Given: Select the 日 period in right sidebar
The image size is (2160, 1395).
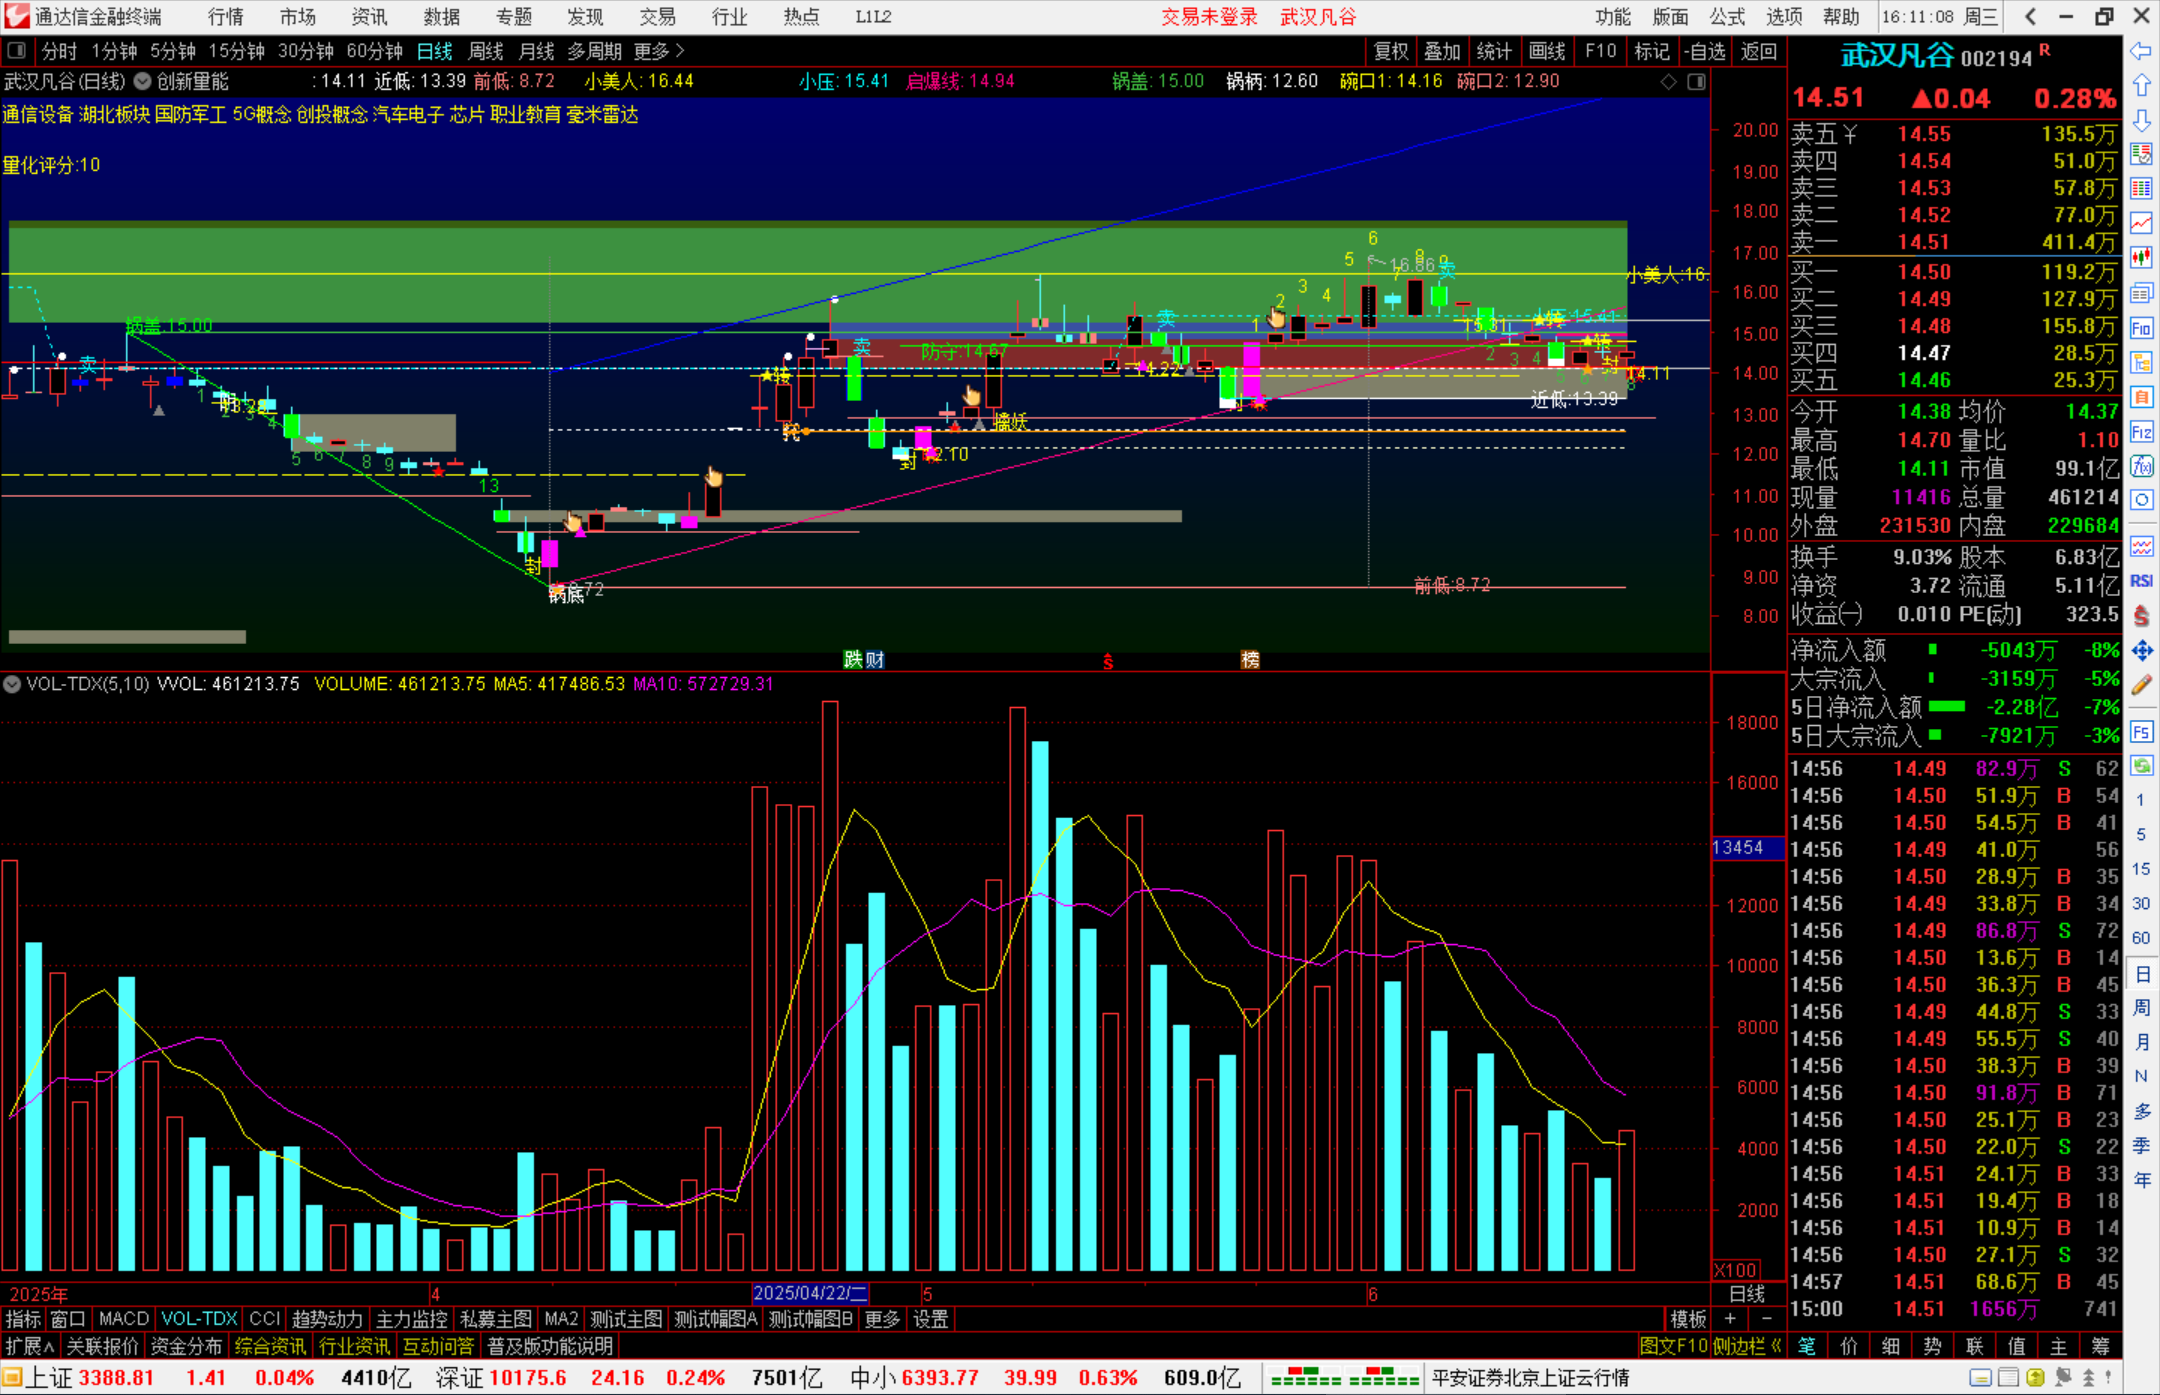Looking at the screenshot, I should click(2141, 974).
